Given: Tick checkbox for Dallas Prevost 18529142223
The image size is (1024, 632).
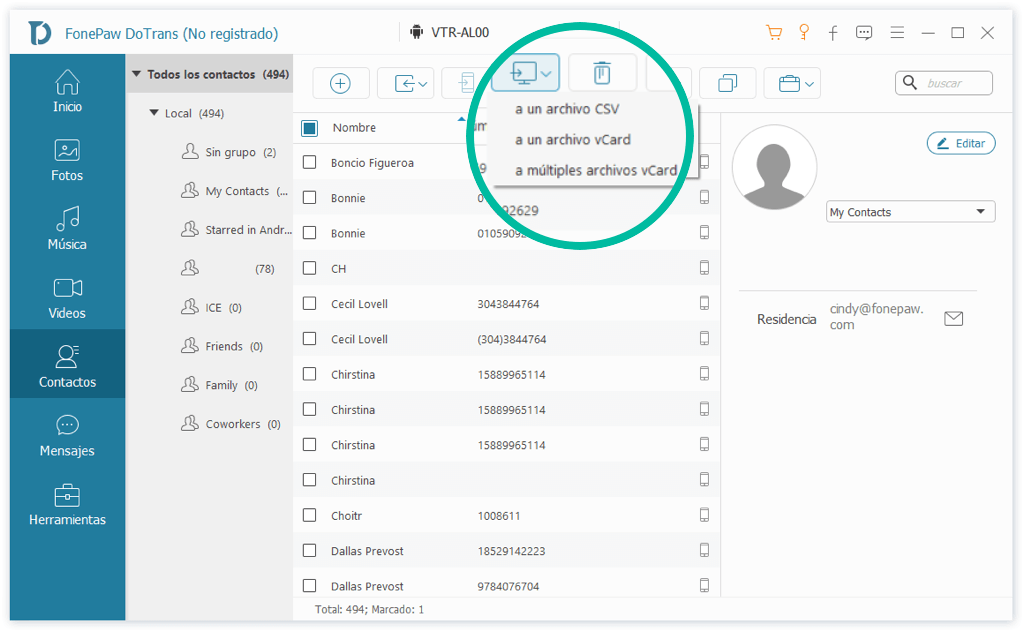Looking at the screenshot, I should click(310, 550).
